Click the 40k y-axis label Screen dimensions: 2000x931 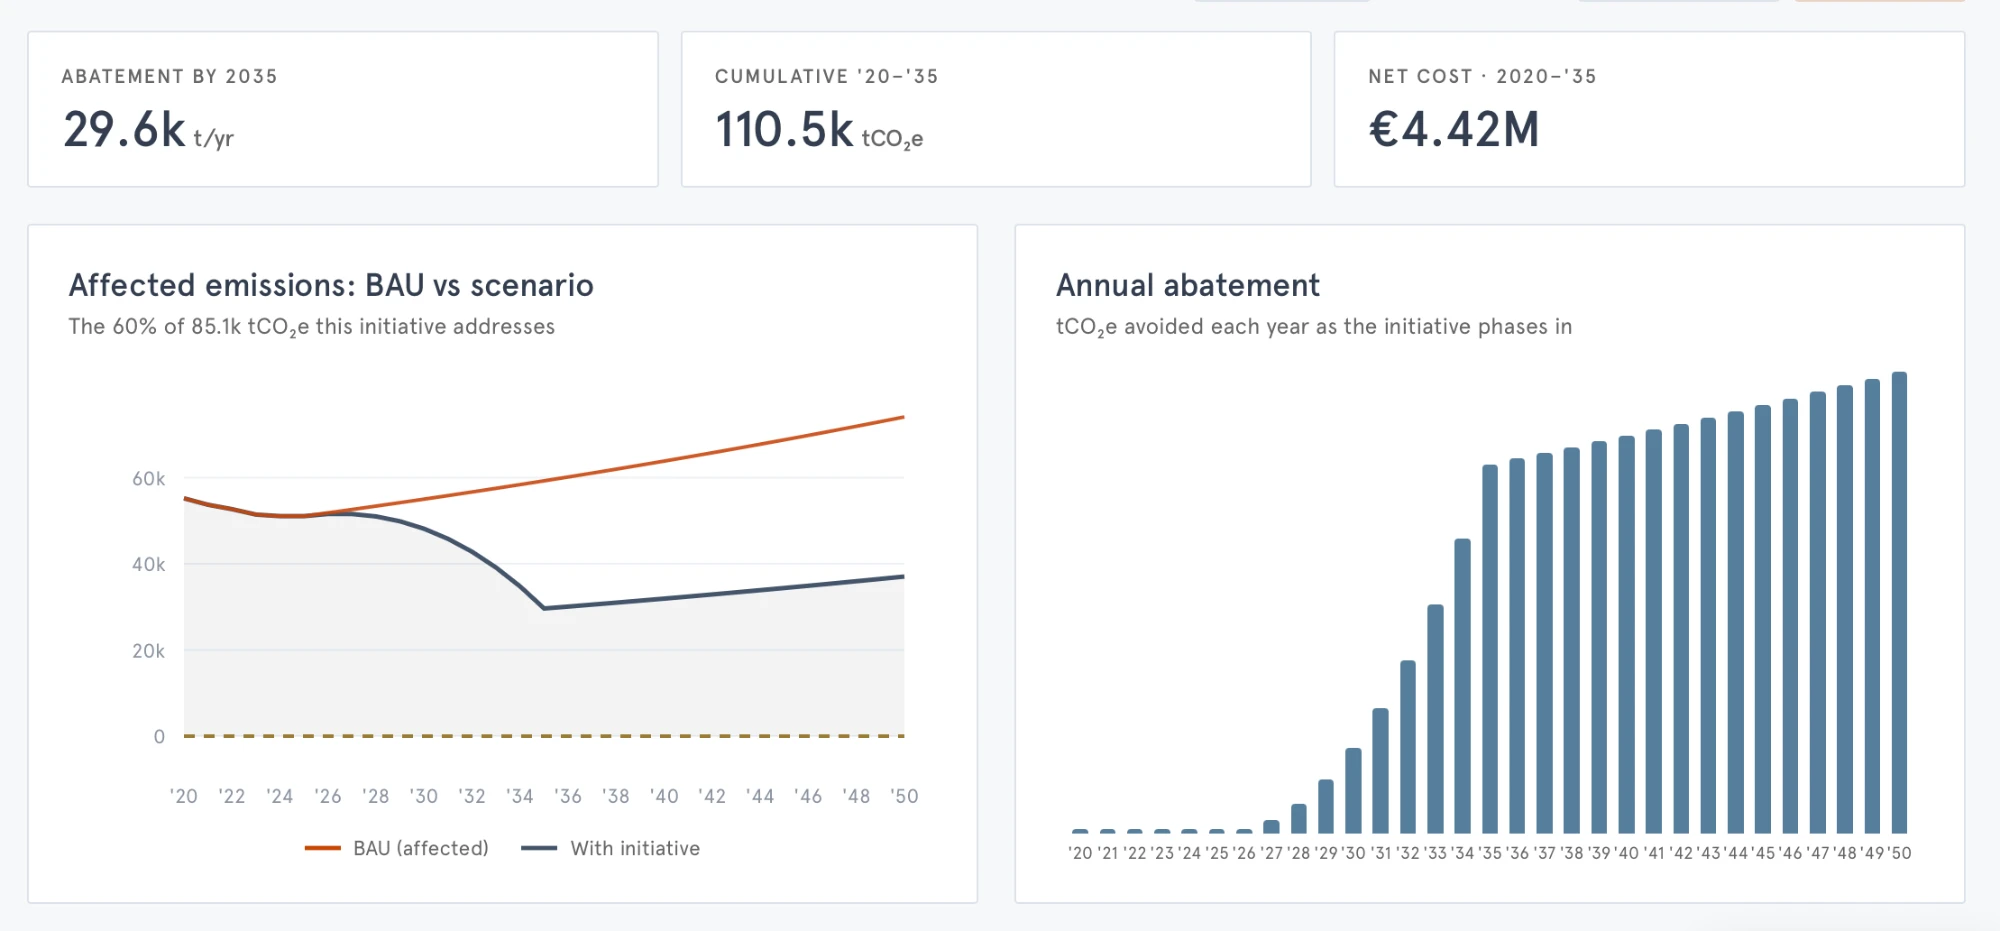(x=148, y=565)
